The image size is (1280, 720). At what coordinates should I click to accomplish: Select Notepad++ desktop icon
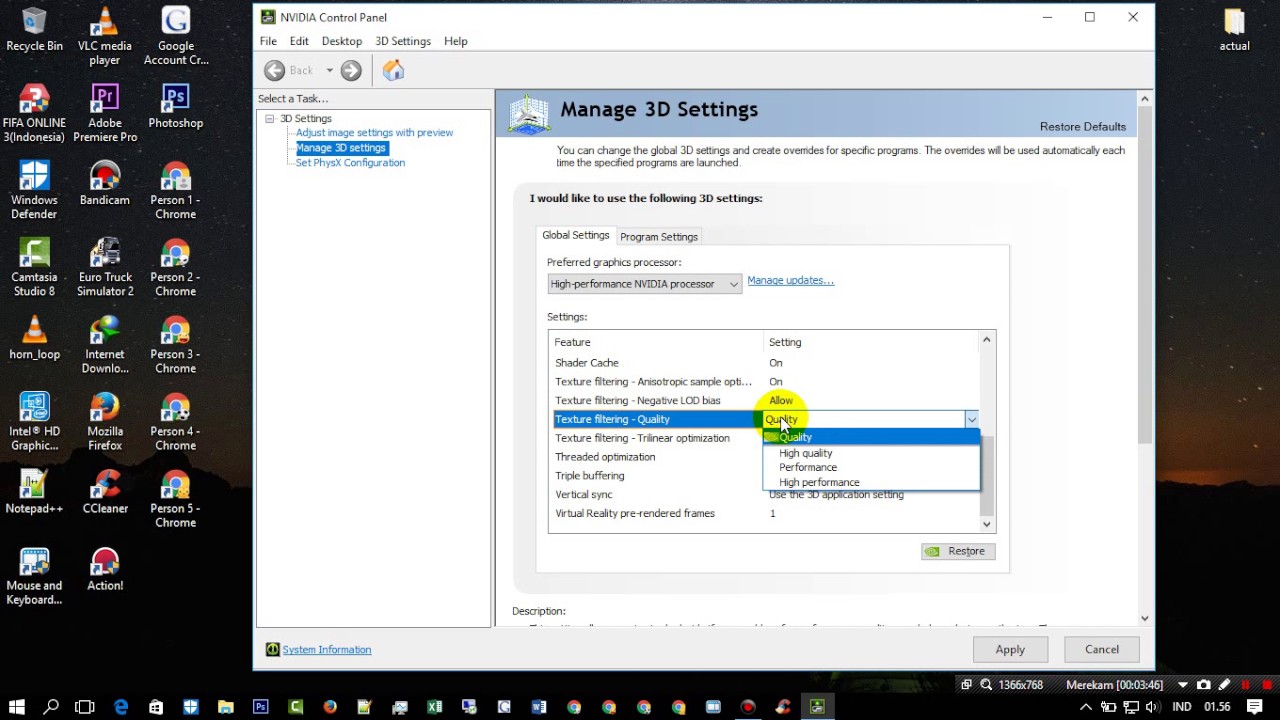tap(34, 492)
